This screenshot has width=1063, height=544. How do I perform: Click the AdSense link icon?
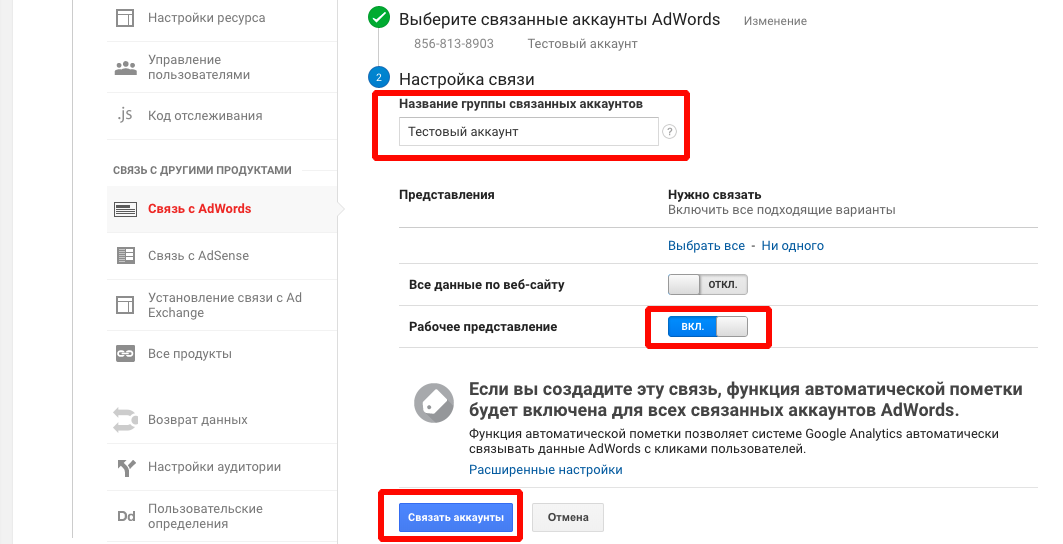pyautogui.click(x=125, y=256)
